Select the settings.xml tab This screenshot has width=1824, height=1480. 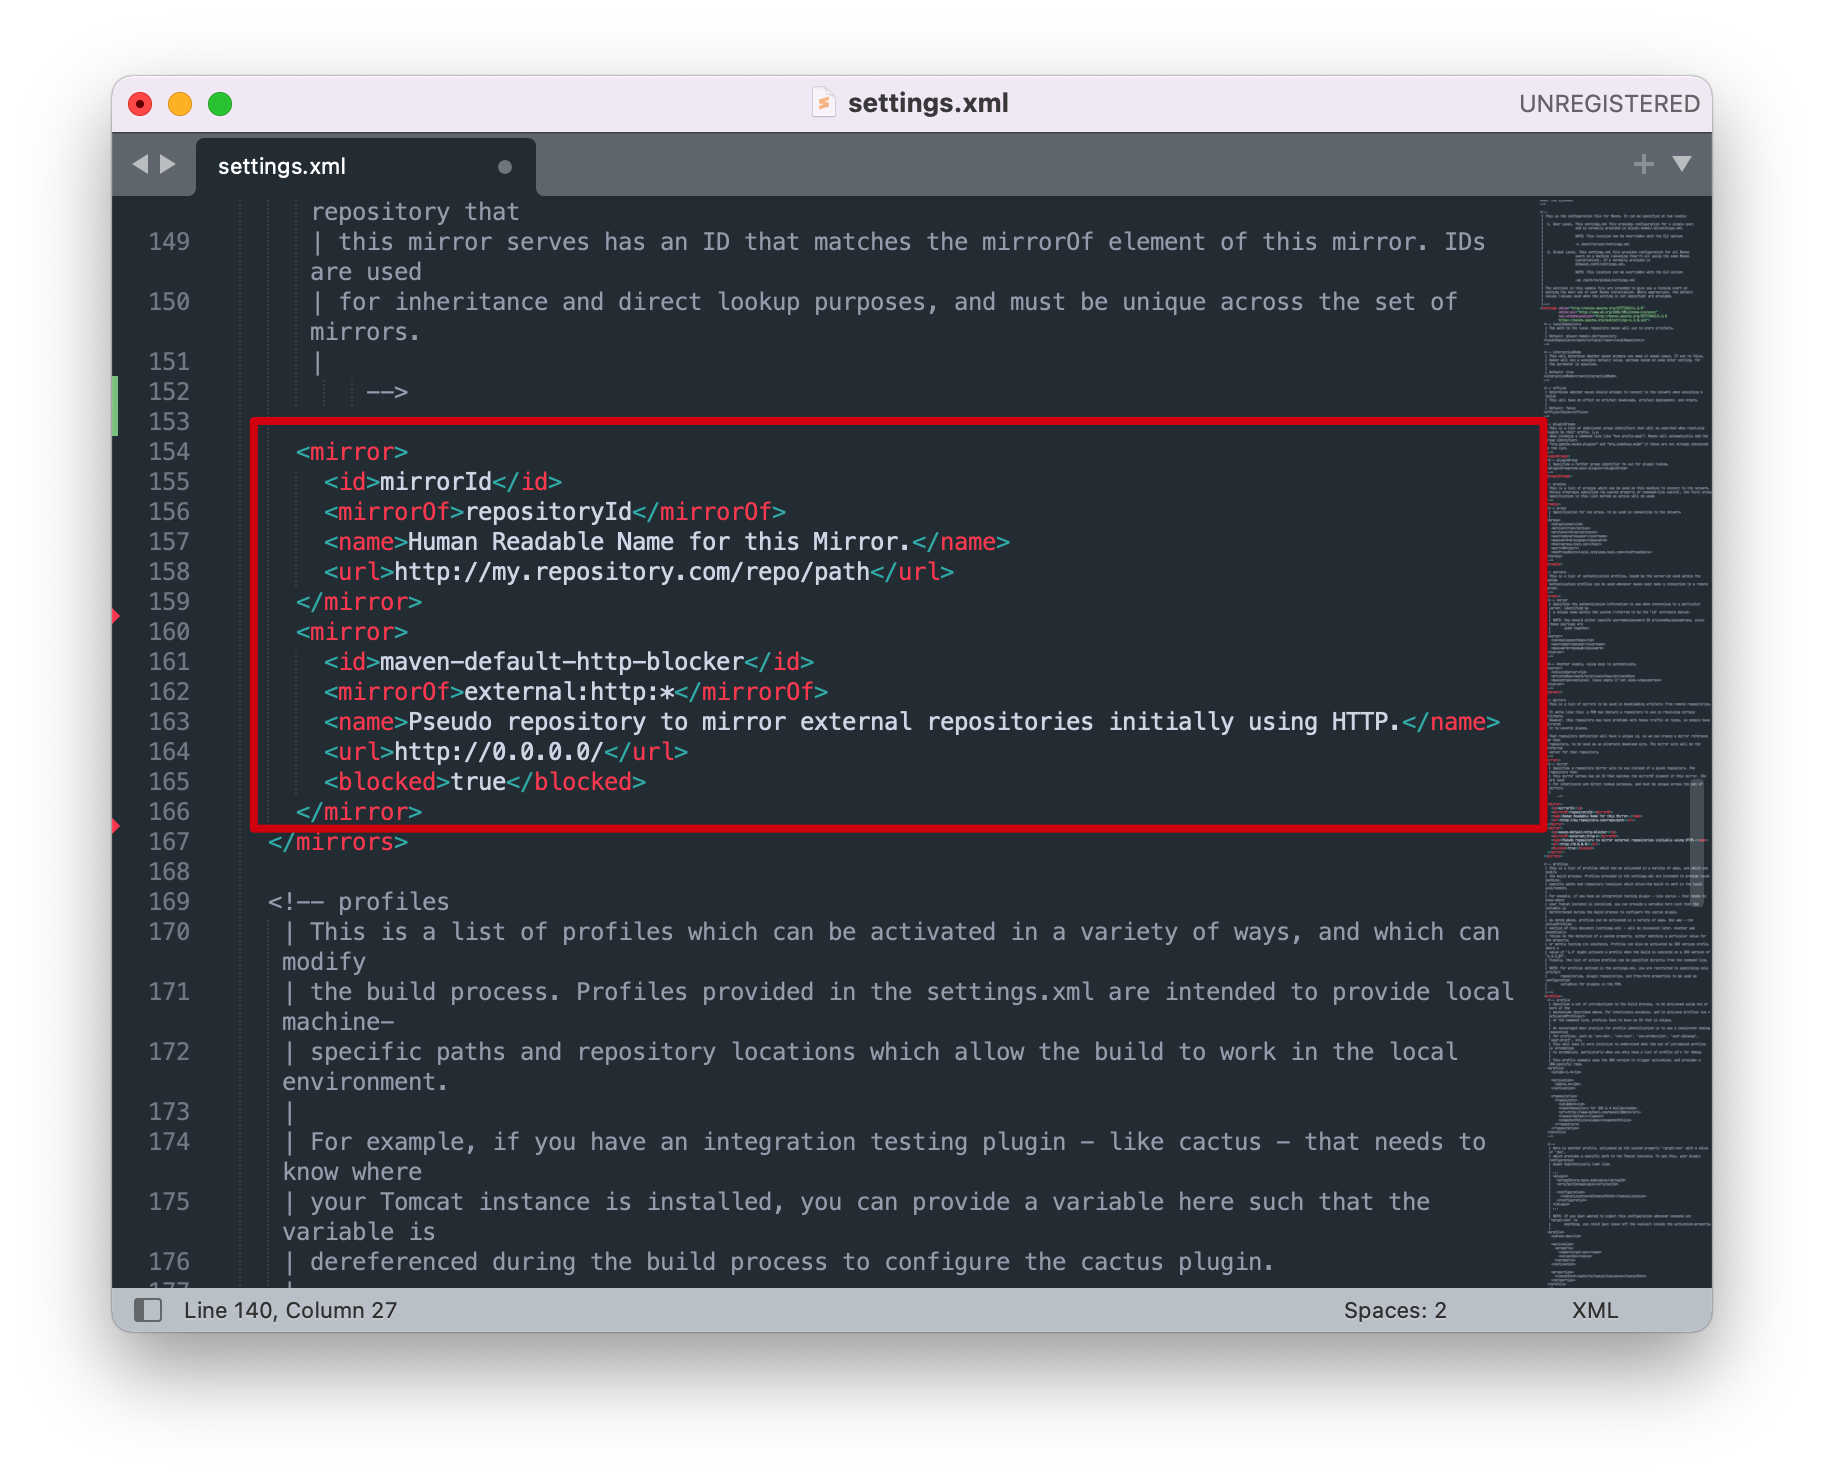coord(366,166)
